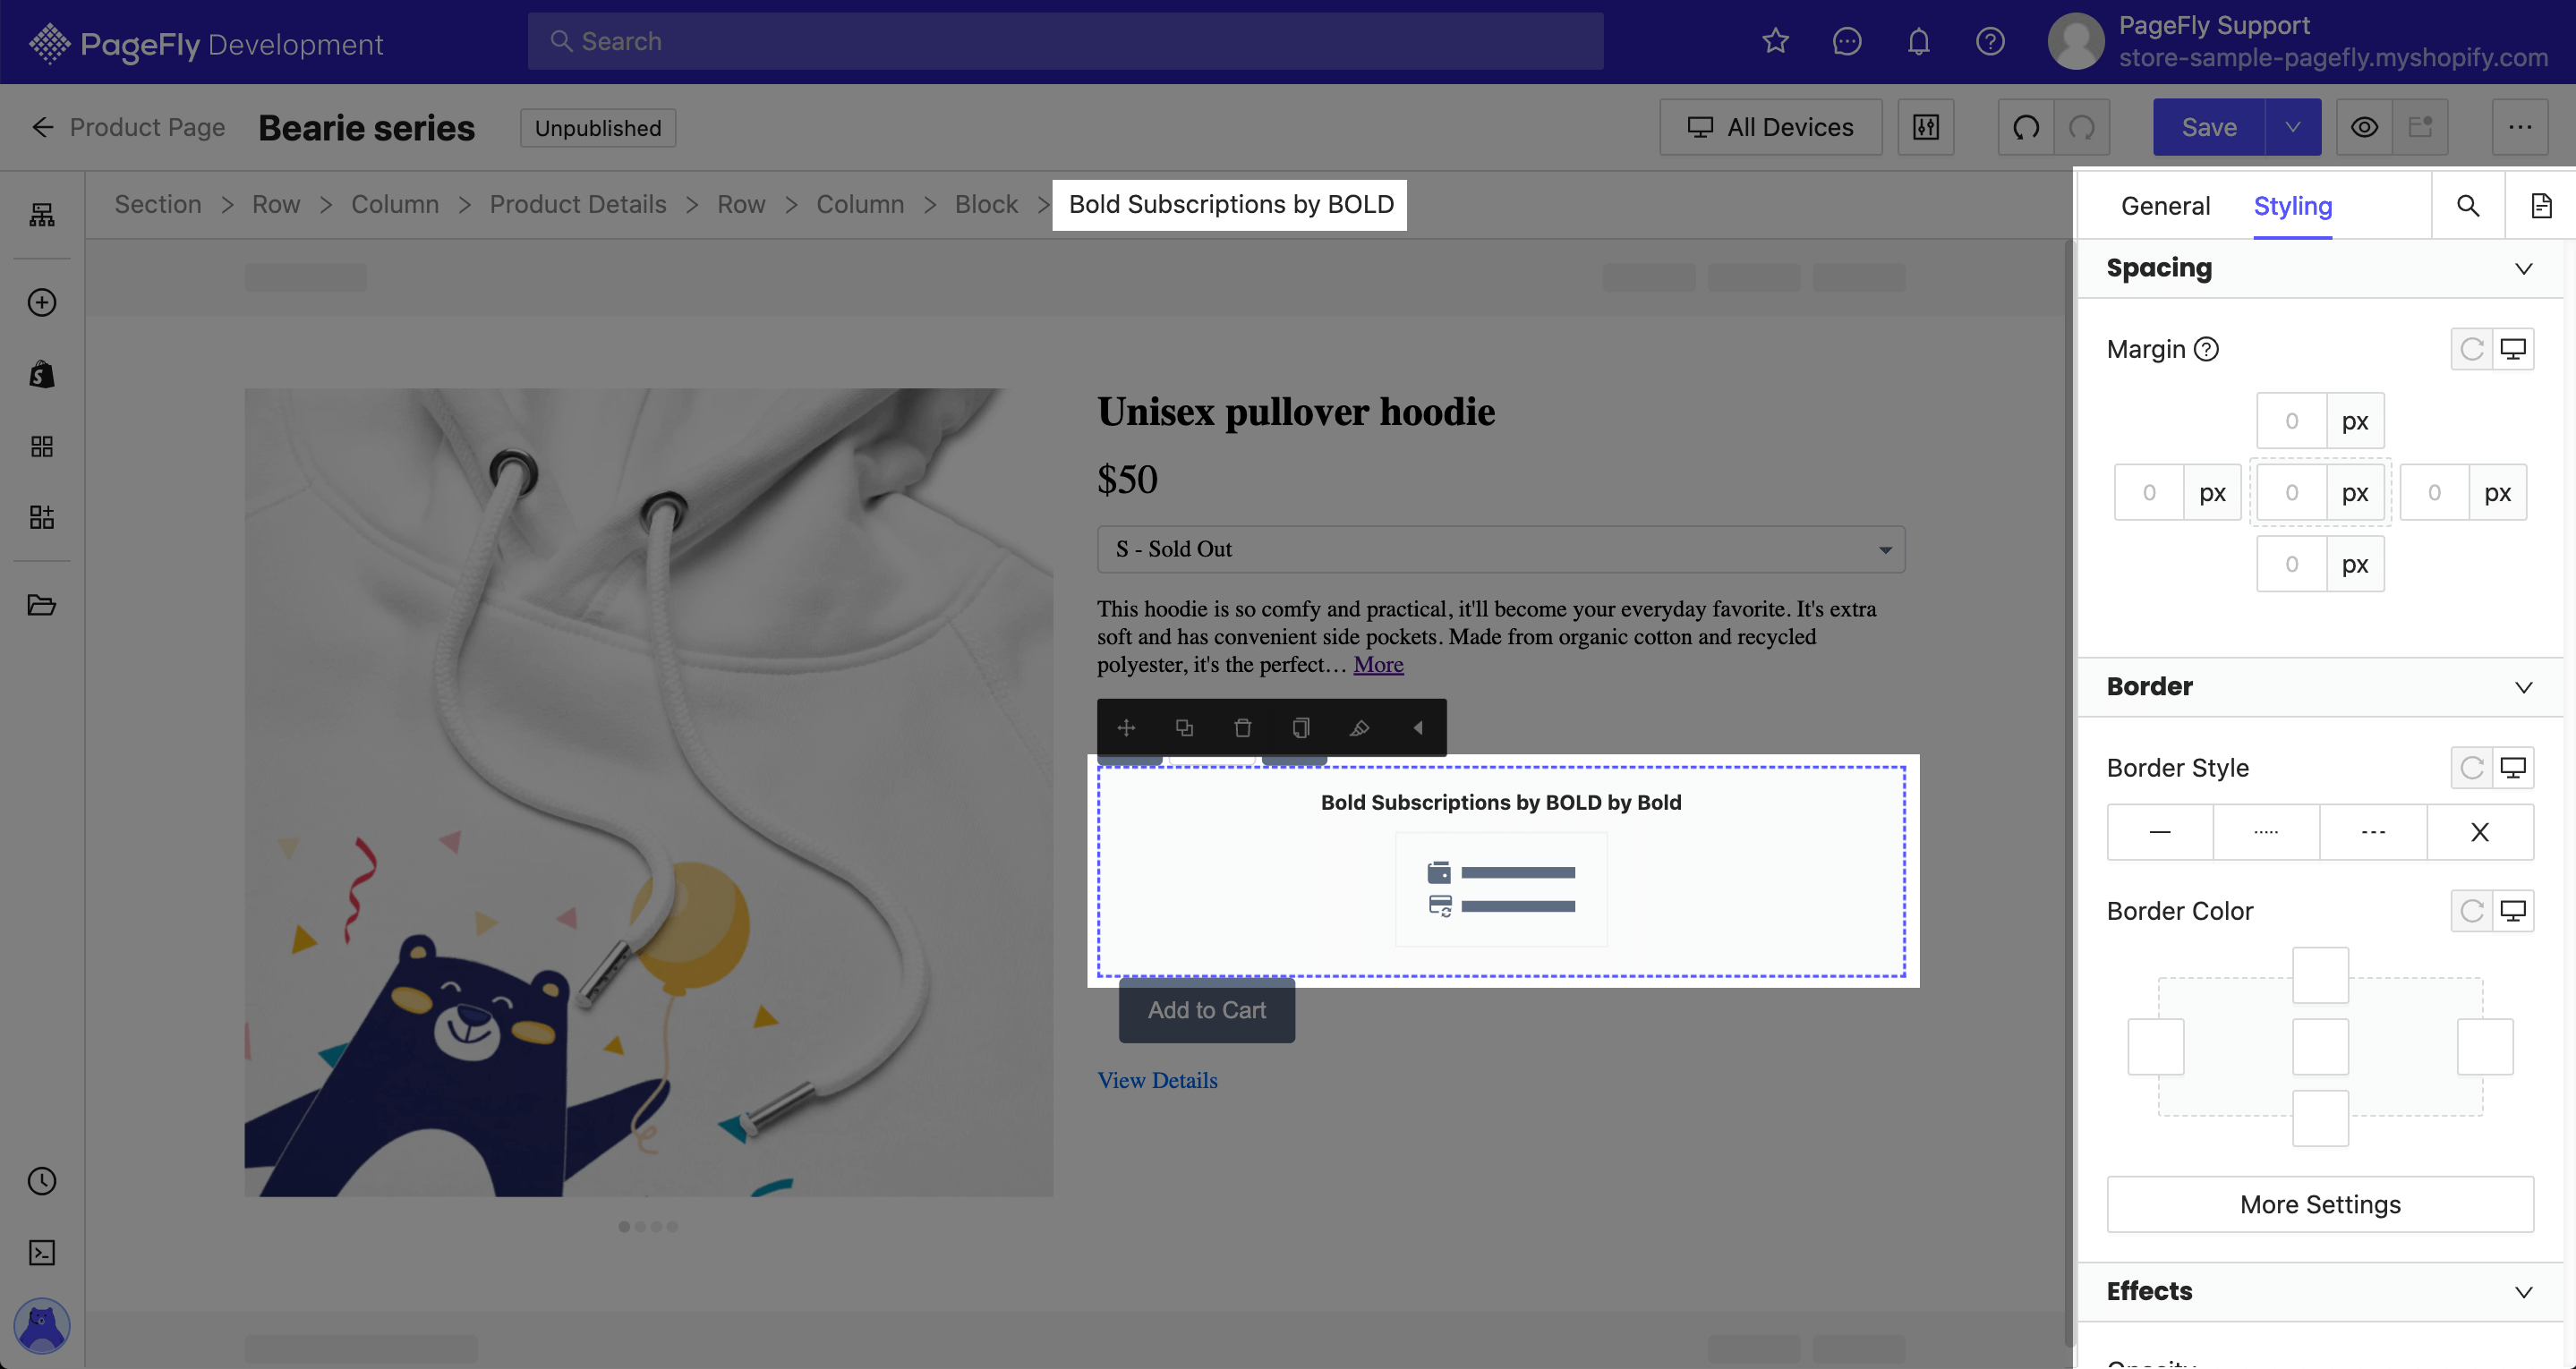Duplicate the selected element
The height and width of the screenshot is (1369, 2576).
pos(1184,728)
